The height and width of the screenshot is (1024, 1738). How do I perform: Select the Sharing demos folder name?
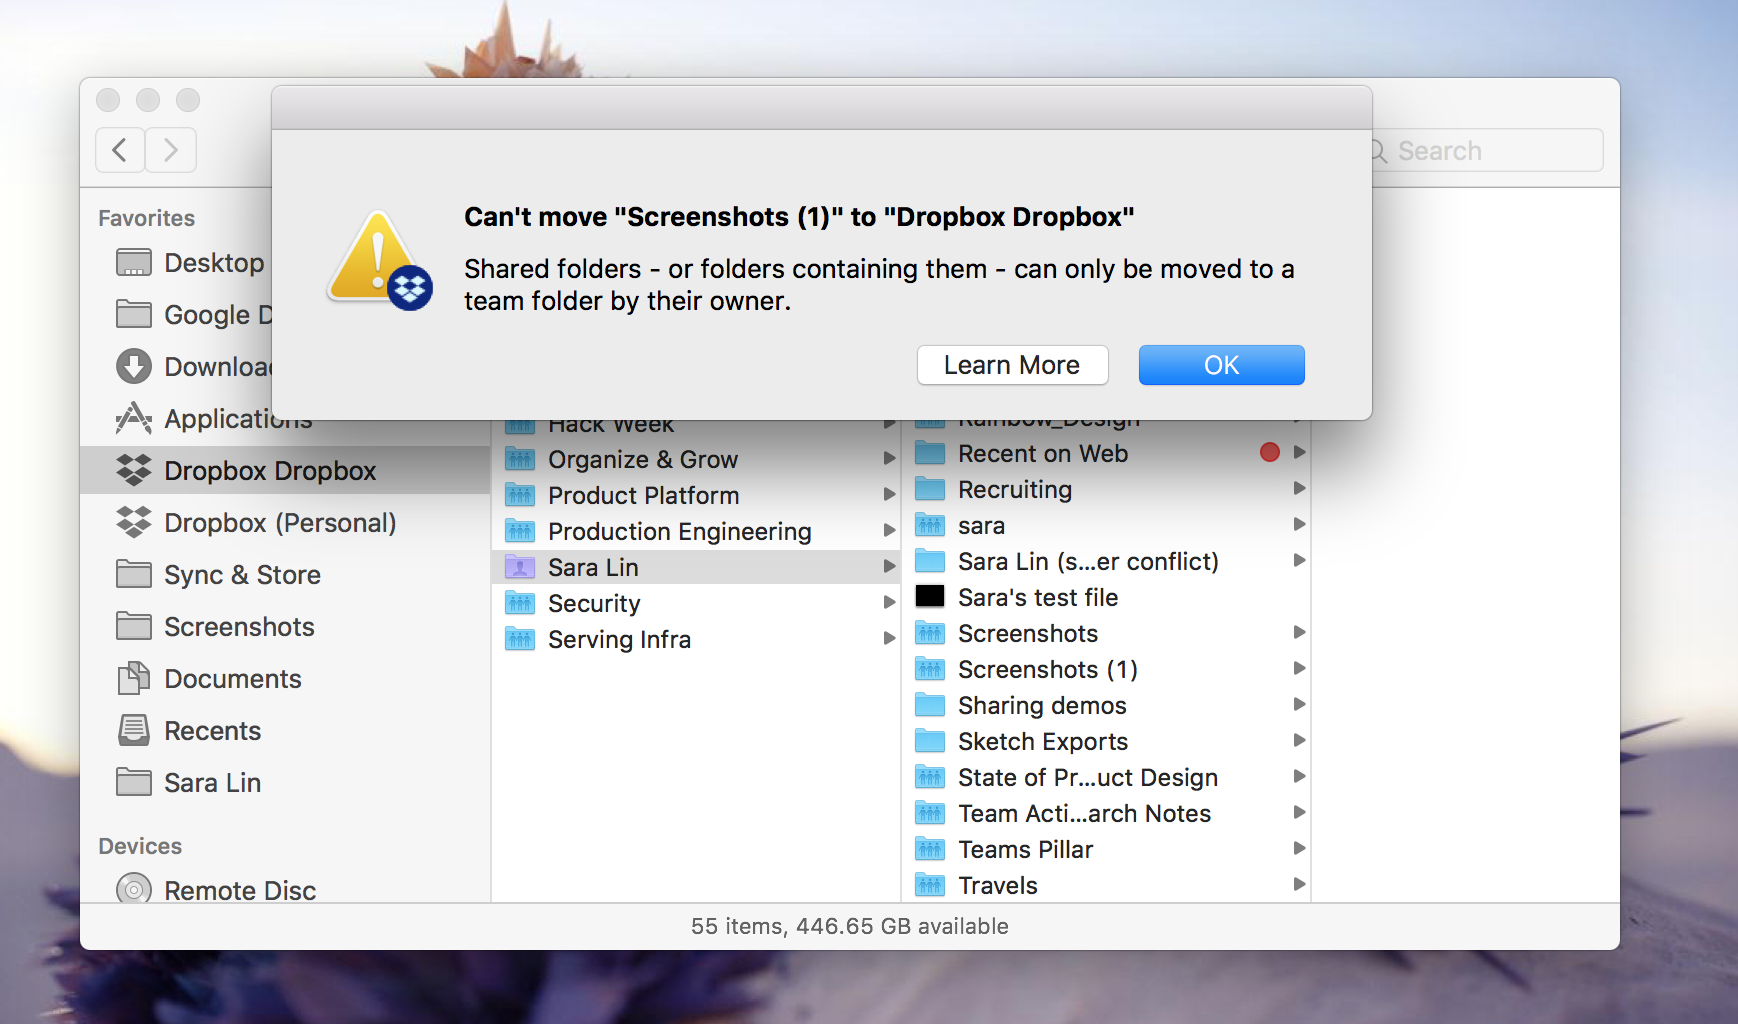pos(1042,705)
